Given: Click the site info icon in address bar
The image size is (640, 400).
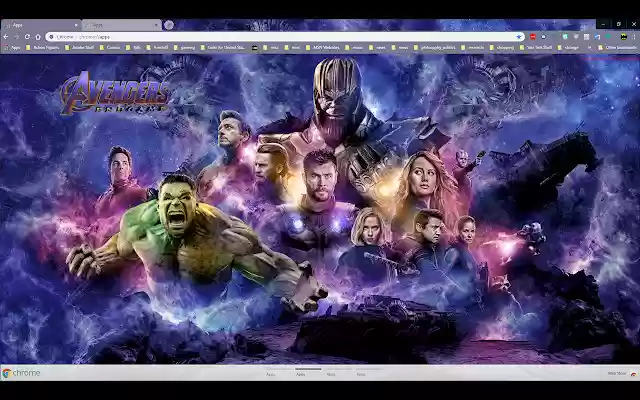Looking at the screenshot, I should [51, 37].
